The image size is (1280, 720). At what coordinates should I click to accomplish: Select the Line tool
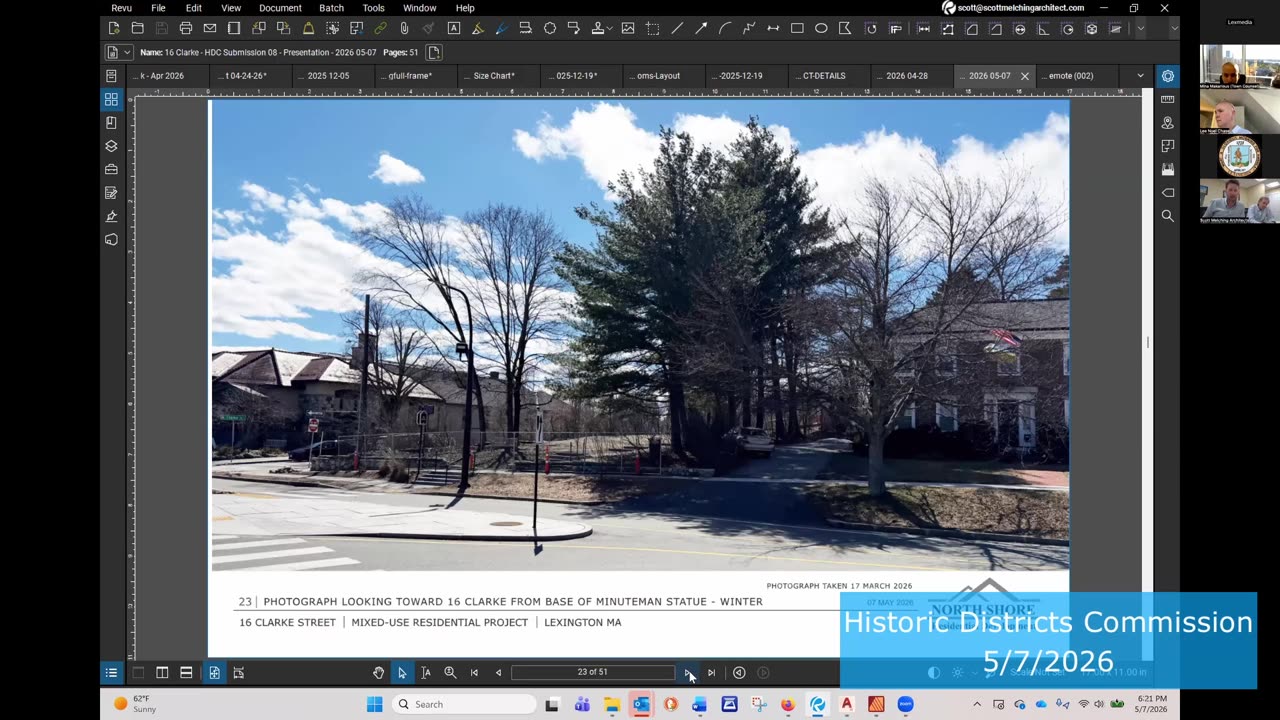[x=677, y=29]
